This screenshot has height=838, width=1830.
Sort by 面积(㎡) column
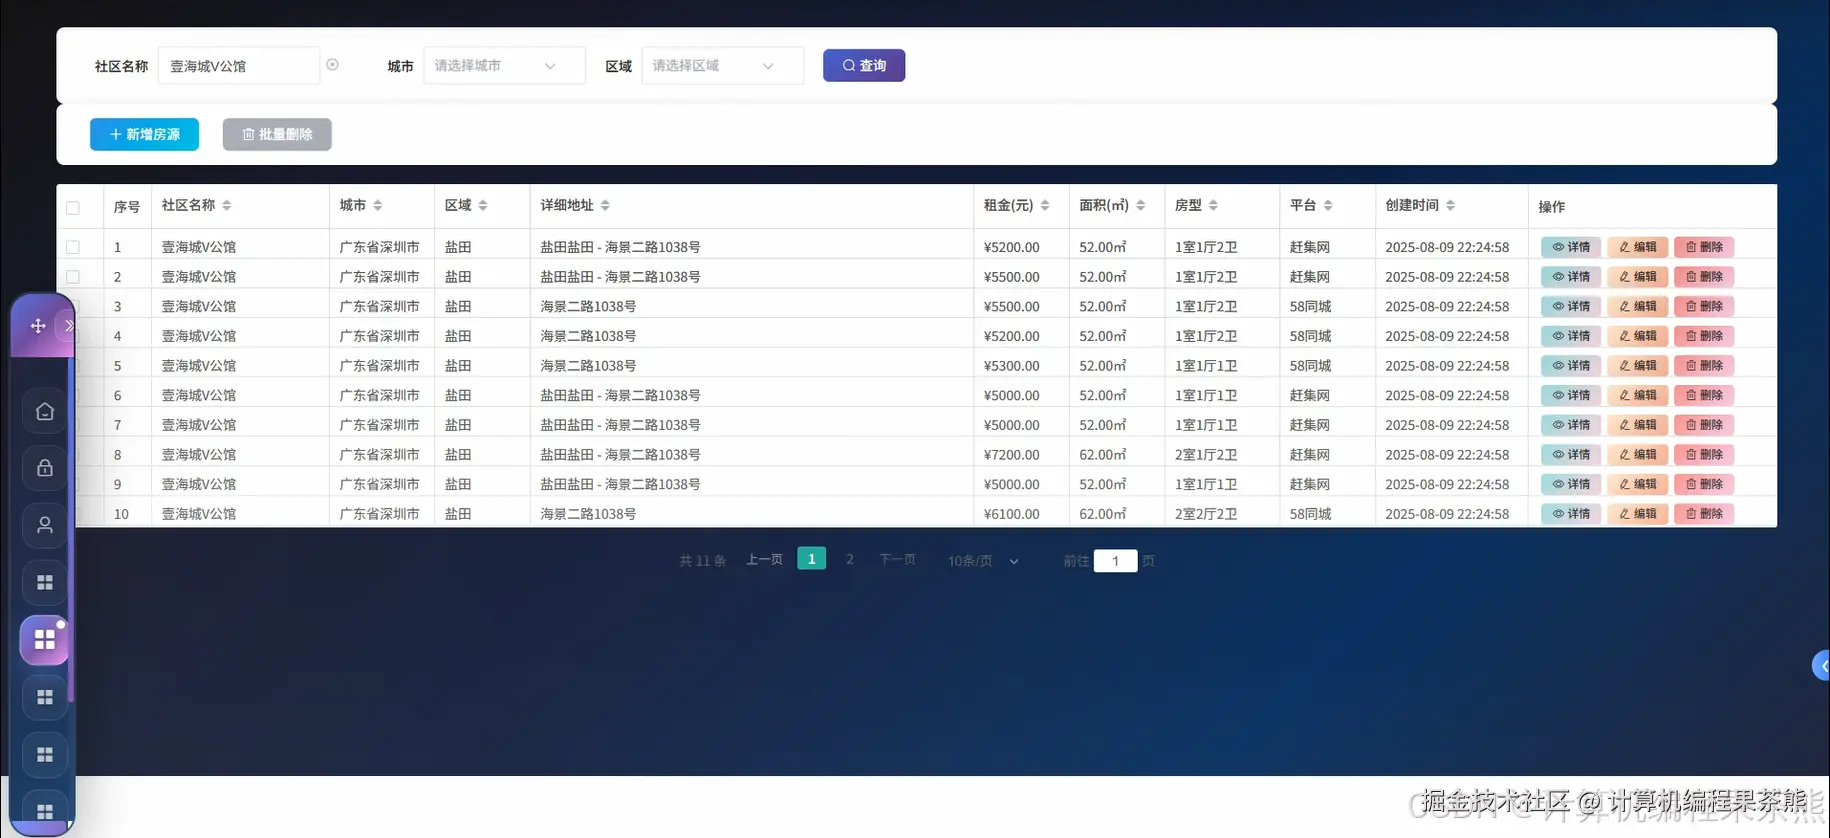1141,205
